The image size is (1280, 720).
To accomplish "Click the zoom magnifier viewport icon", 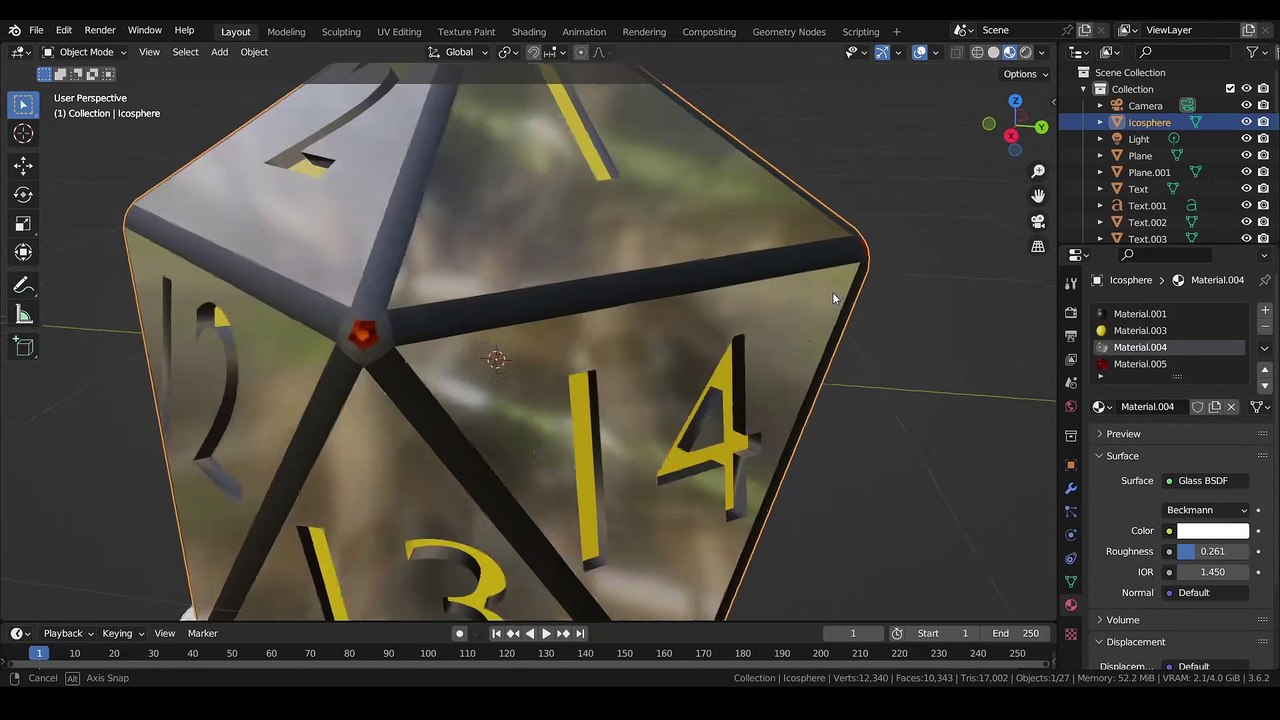I will click(1038, 172).
